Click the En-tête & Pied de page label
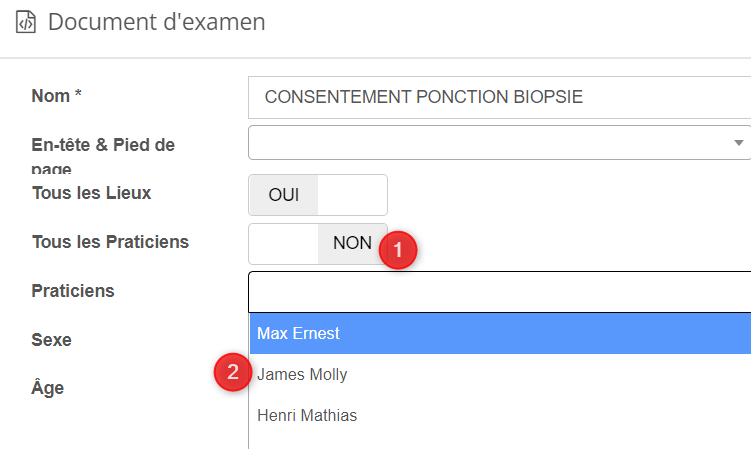The image size is (751, 449). click(x=103, y=145)
